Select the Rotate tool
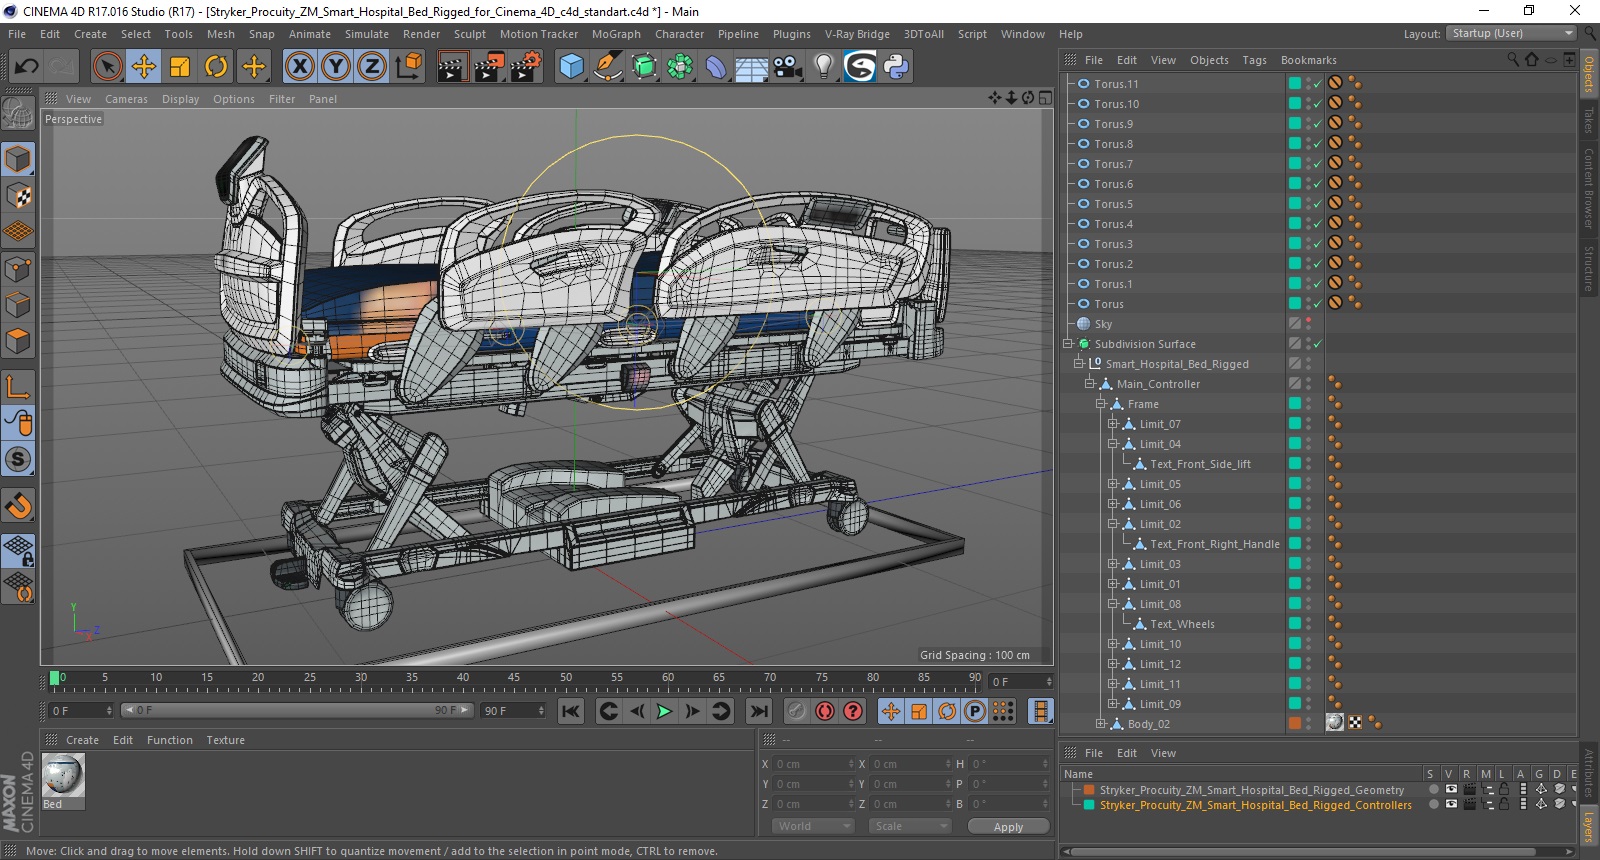 [x=216, y=67]
